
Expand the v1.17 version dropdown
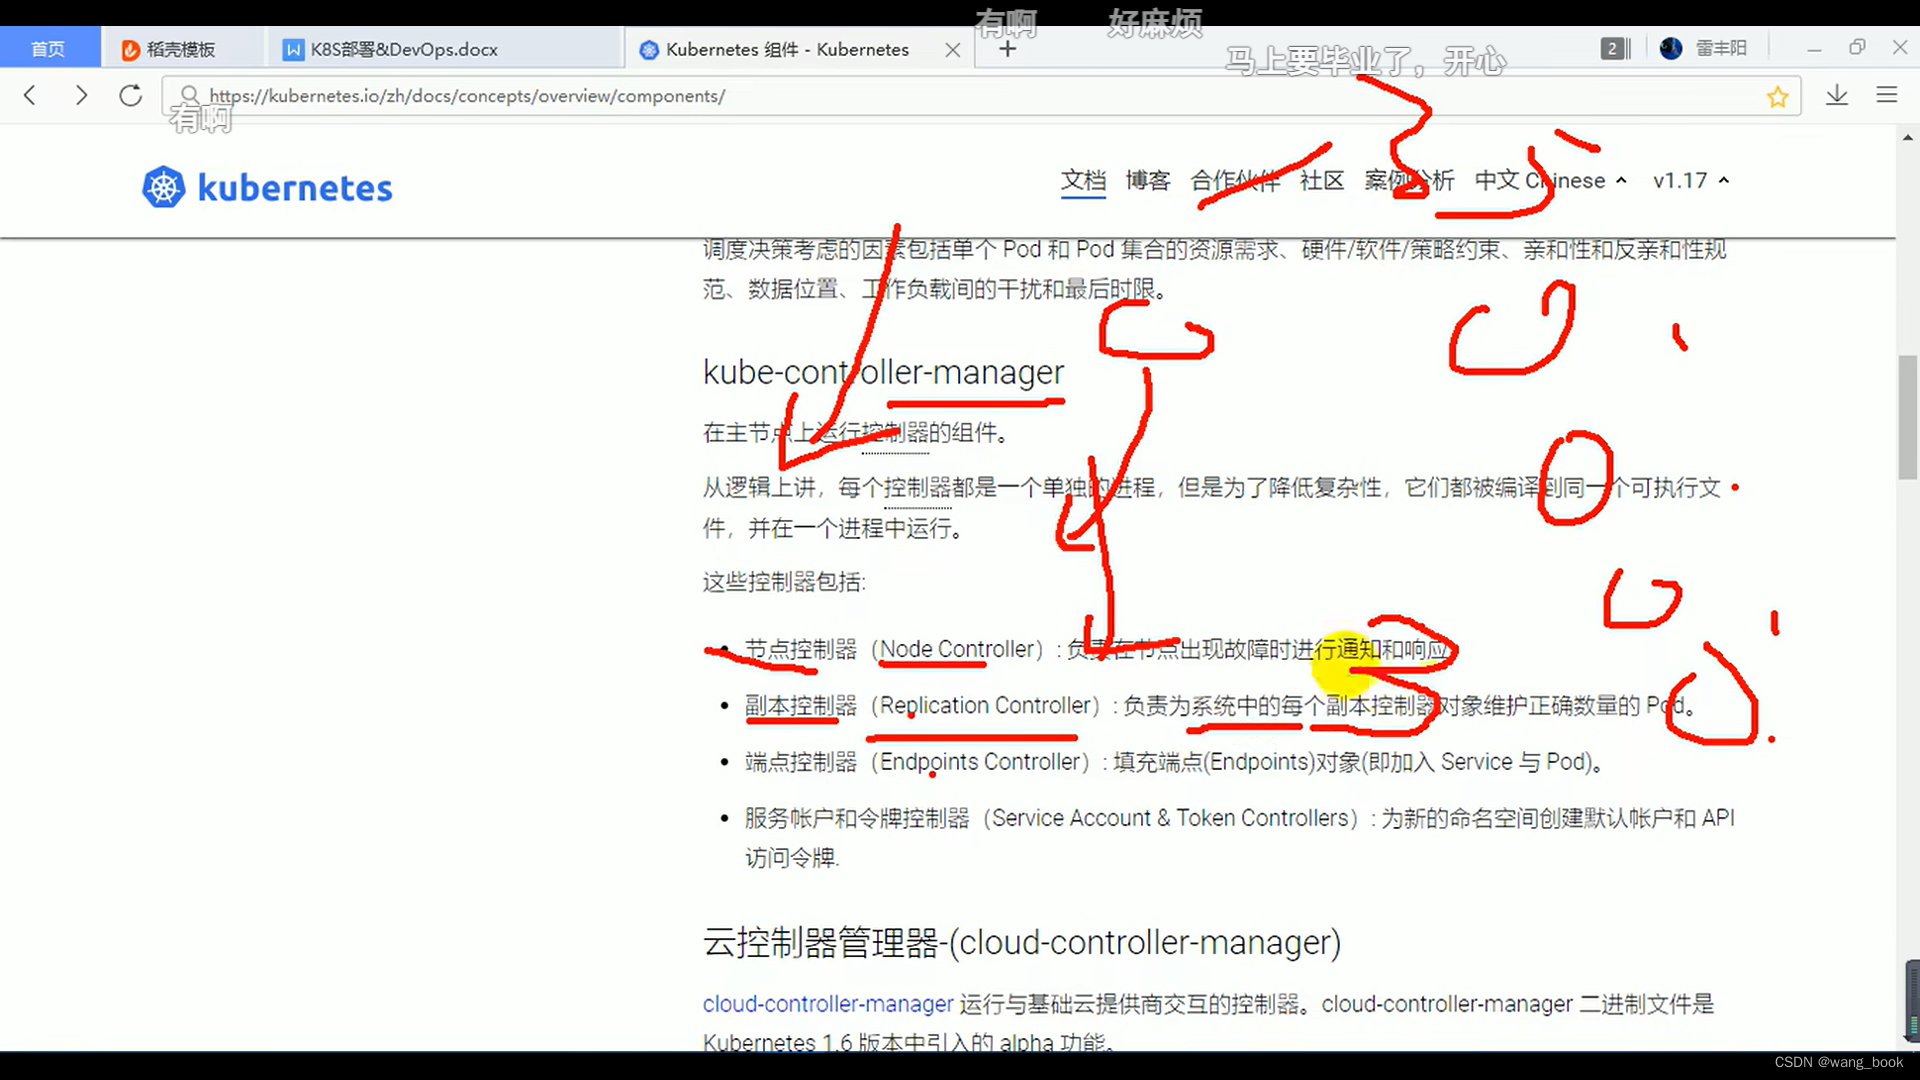1691,181
